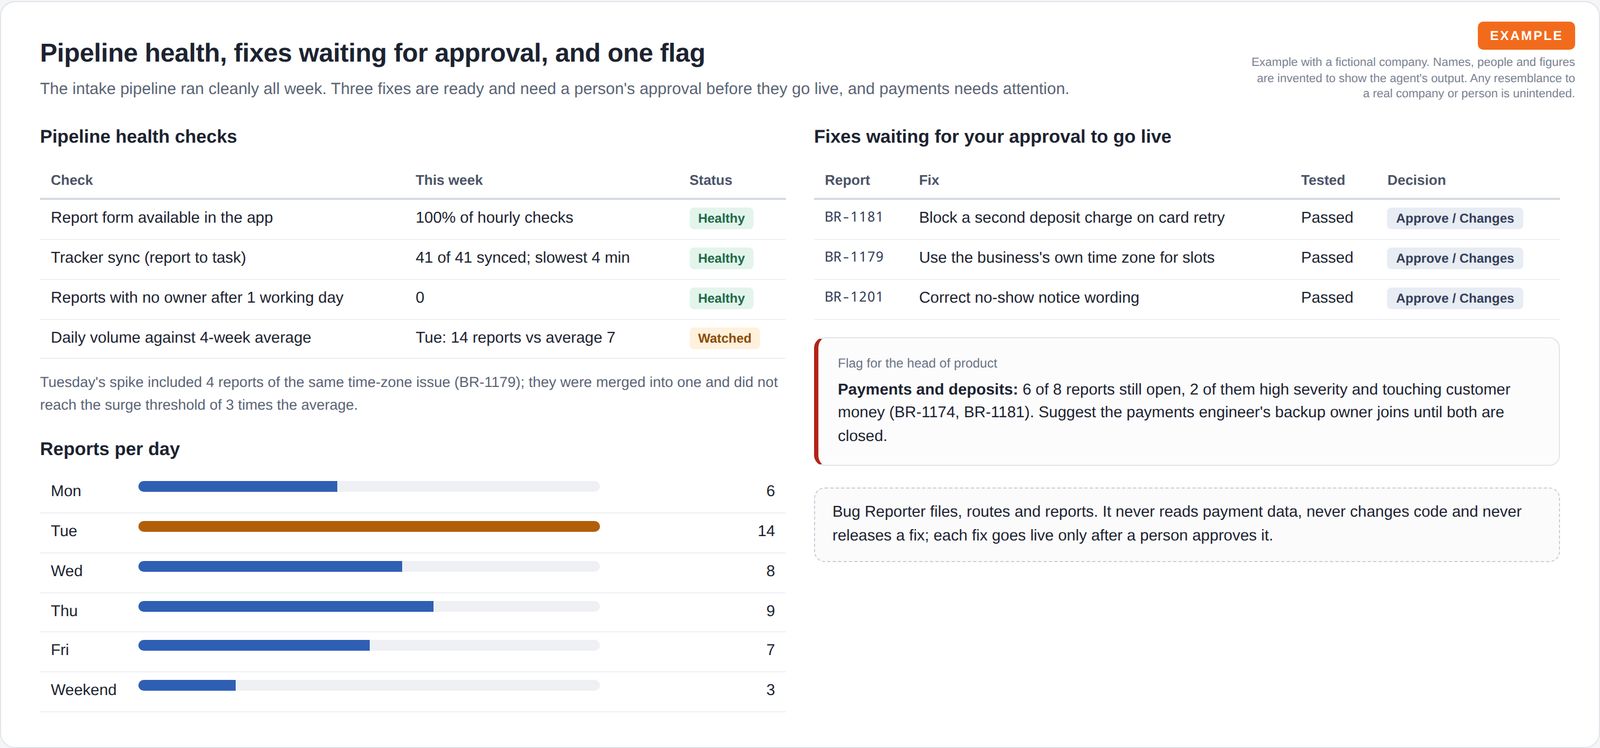1600x748 pixels.
Task: Click Approve / Changes for BR-1179
Action: tap(1454, 258)
